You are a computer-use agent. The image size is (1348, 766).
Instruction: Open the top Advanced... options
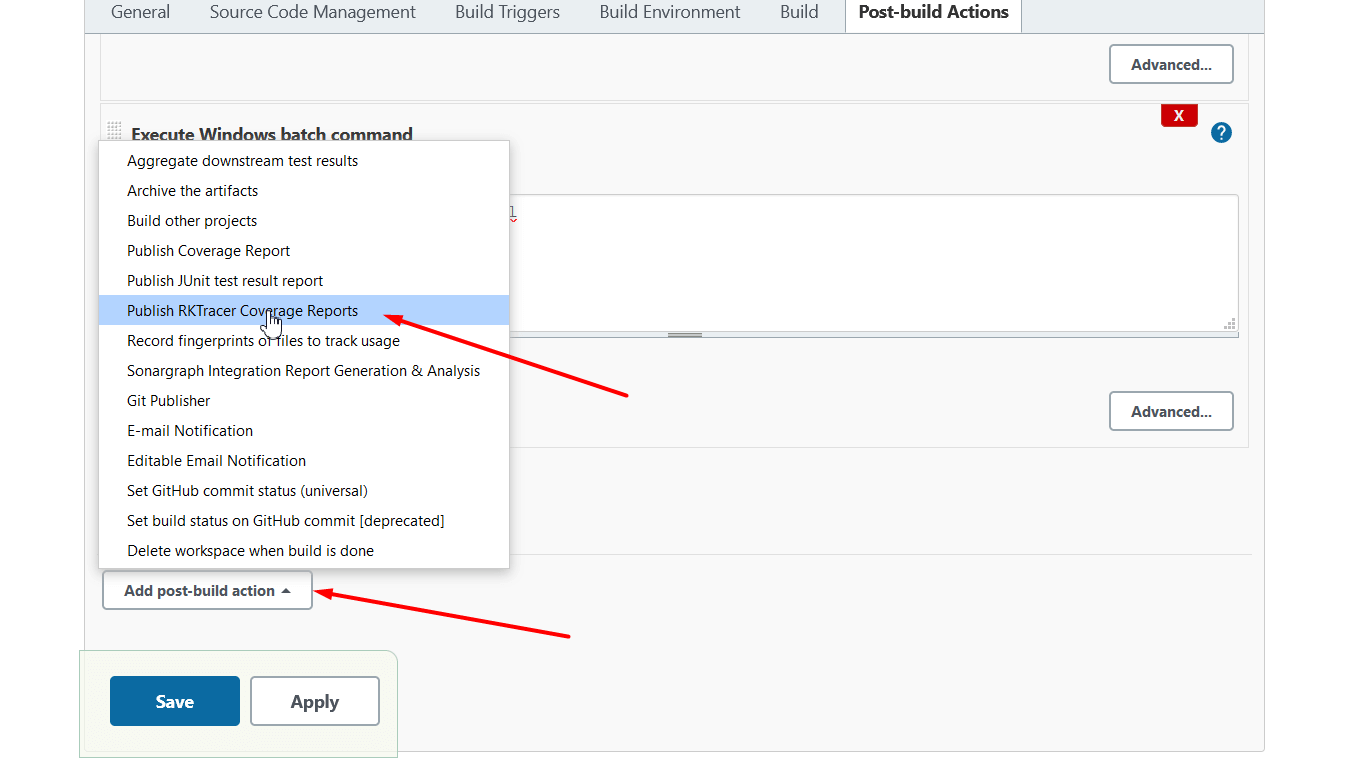coord(1171,63)
